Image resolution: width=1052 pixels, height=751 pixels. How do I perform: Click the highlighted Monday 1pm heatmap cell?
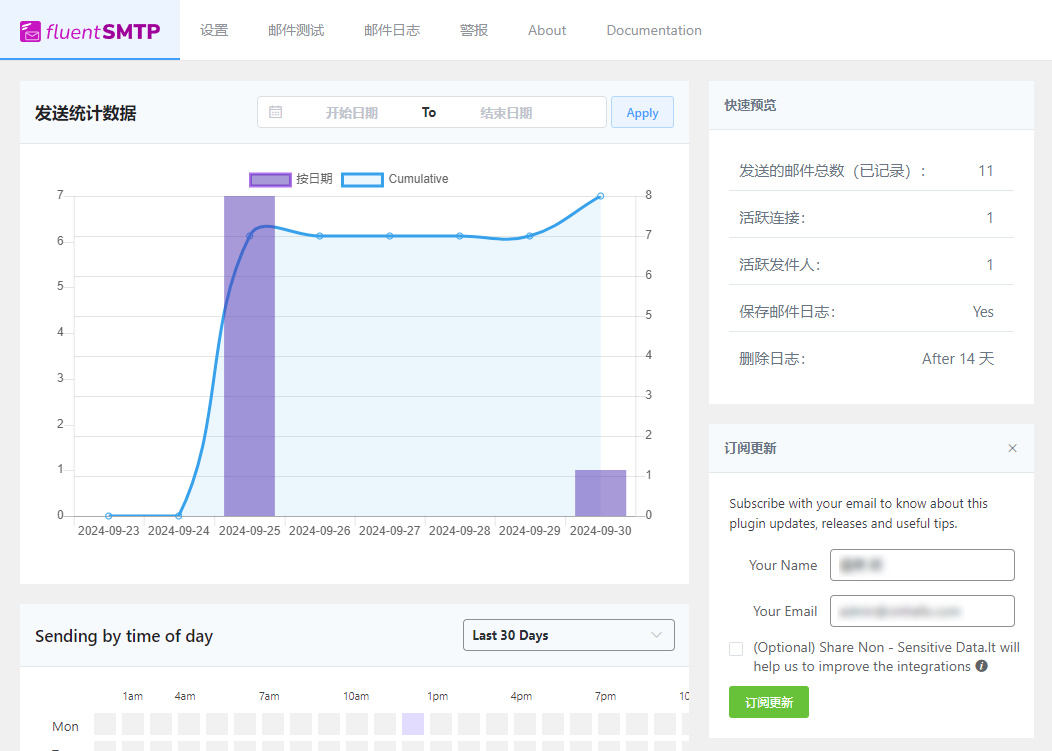pos(413,725)
